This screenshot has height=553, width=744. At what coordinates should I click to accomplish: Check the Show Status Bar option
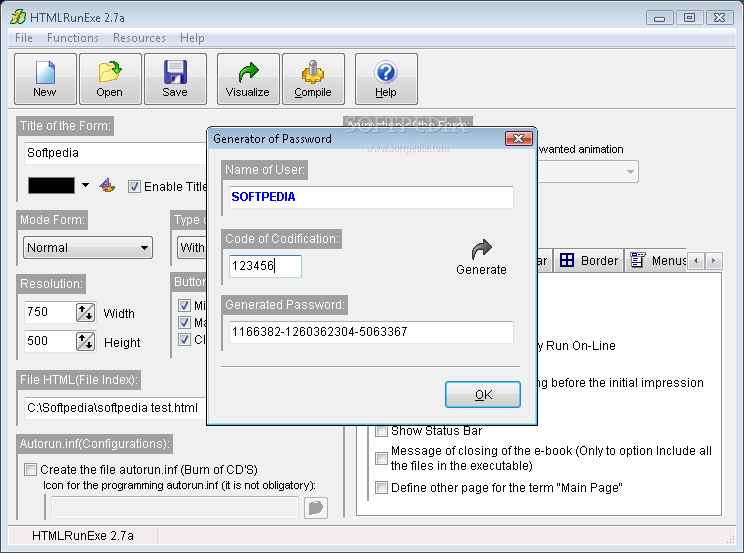click(381, 431)
